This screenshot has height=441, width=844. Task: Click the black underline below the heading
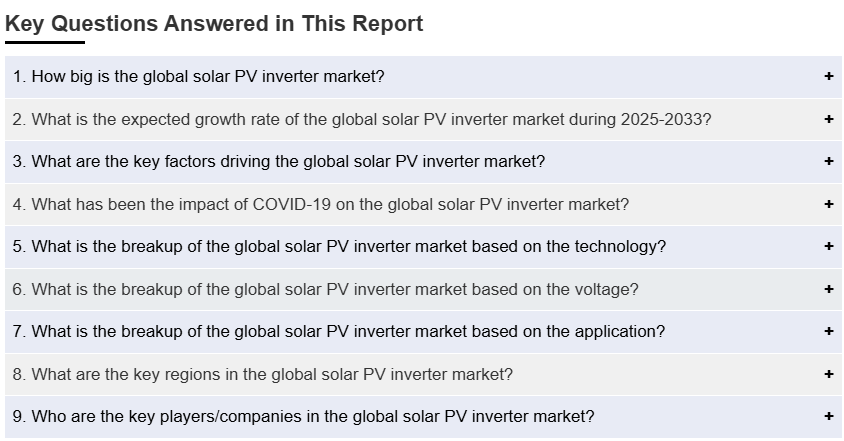pyautogui.click(x=45, y=42)
